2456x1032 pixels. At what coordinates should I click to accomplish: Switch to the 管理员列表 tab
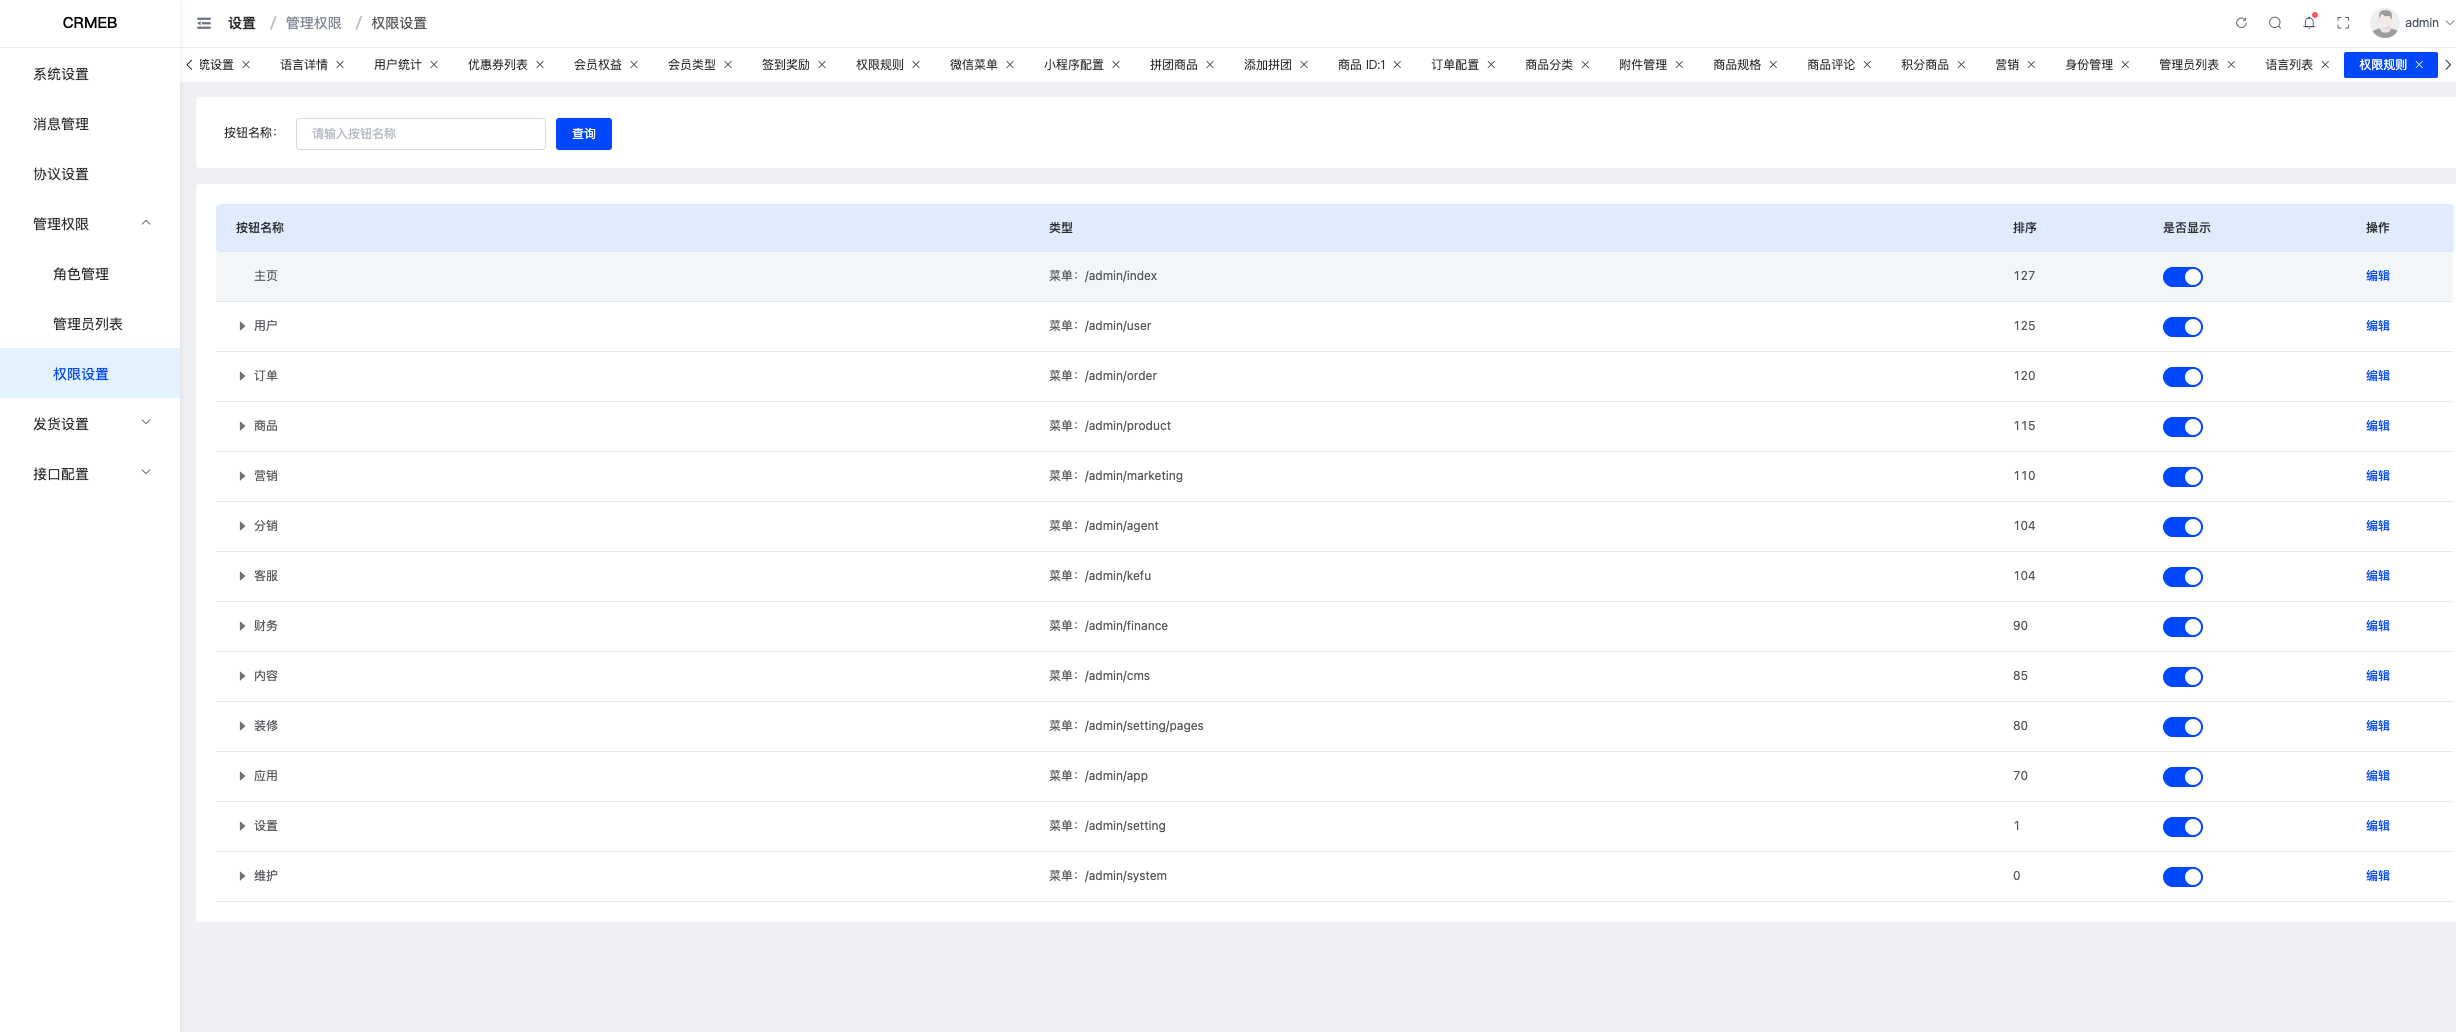click(2188, 65)
